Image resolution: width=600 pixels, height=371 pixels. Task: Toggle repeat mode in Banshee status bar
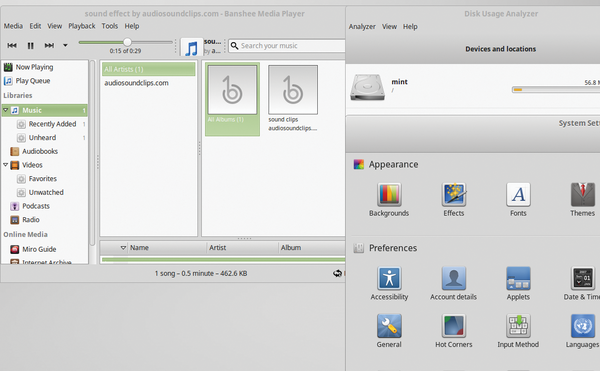(x=337, y=273)
